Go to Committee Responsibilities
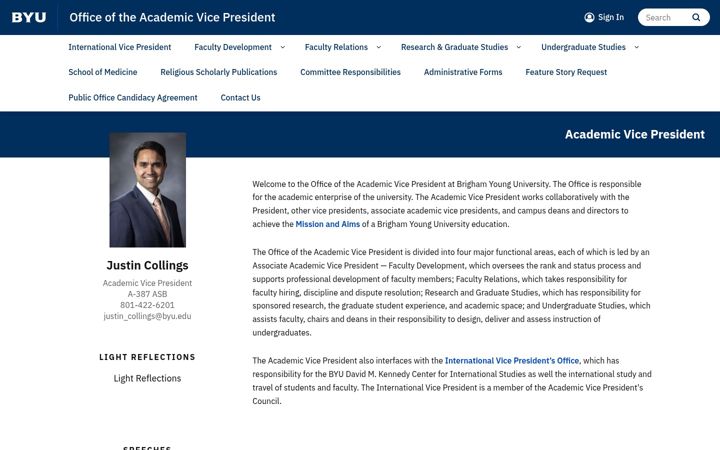 350,72
